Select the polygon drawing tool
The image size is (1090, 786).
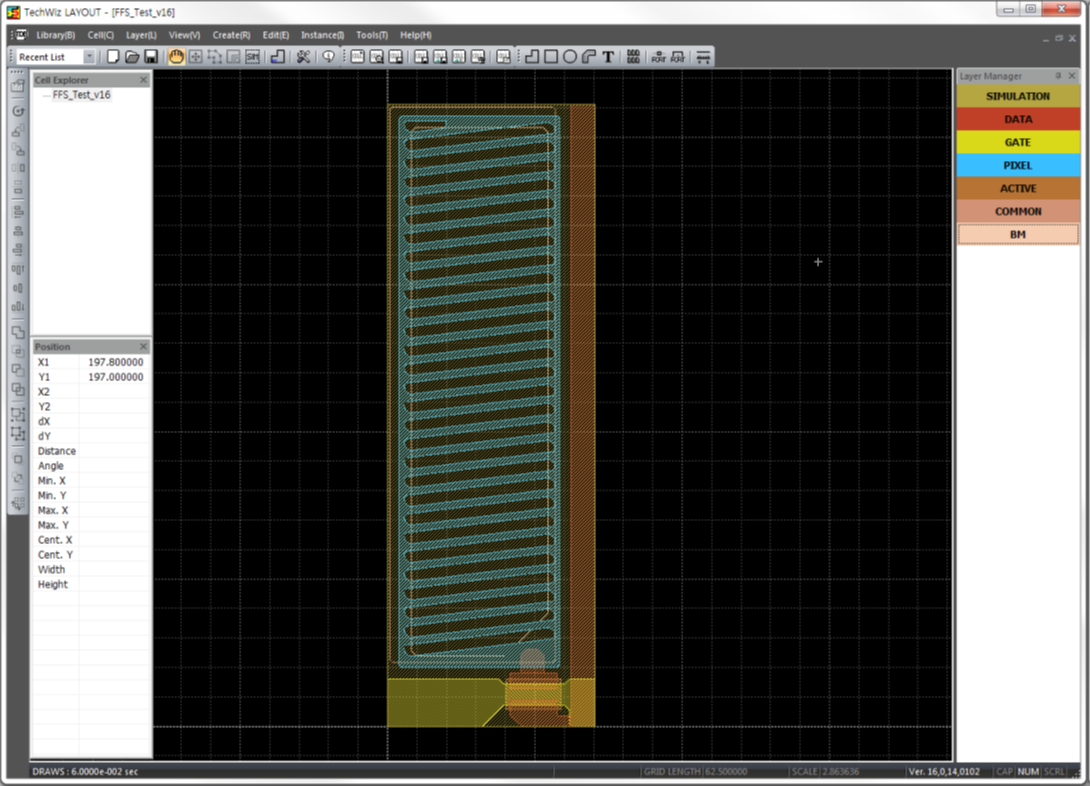(x=532, y=57)
